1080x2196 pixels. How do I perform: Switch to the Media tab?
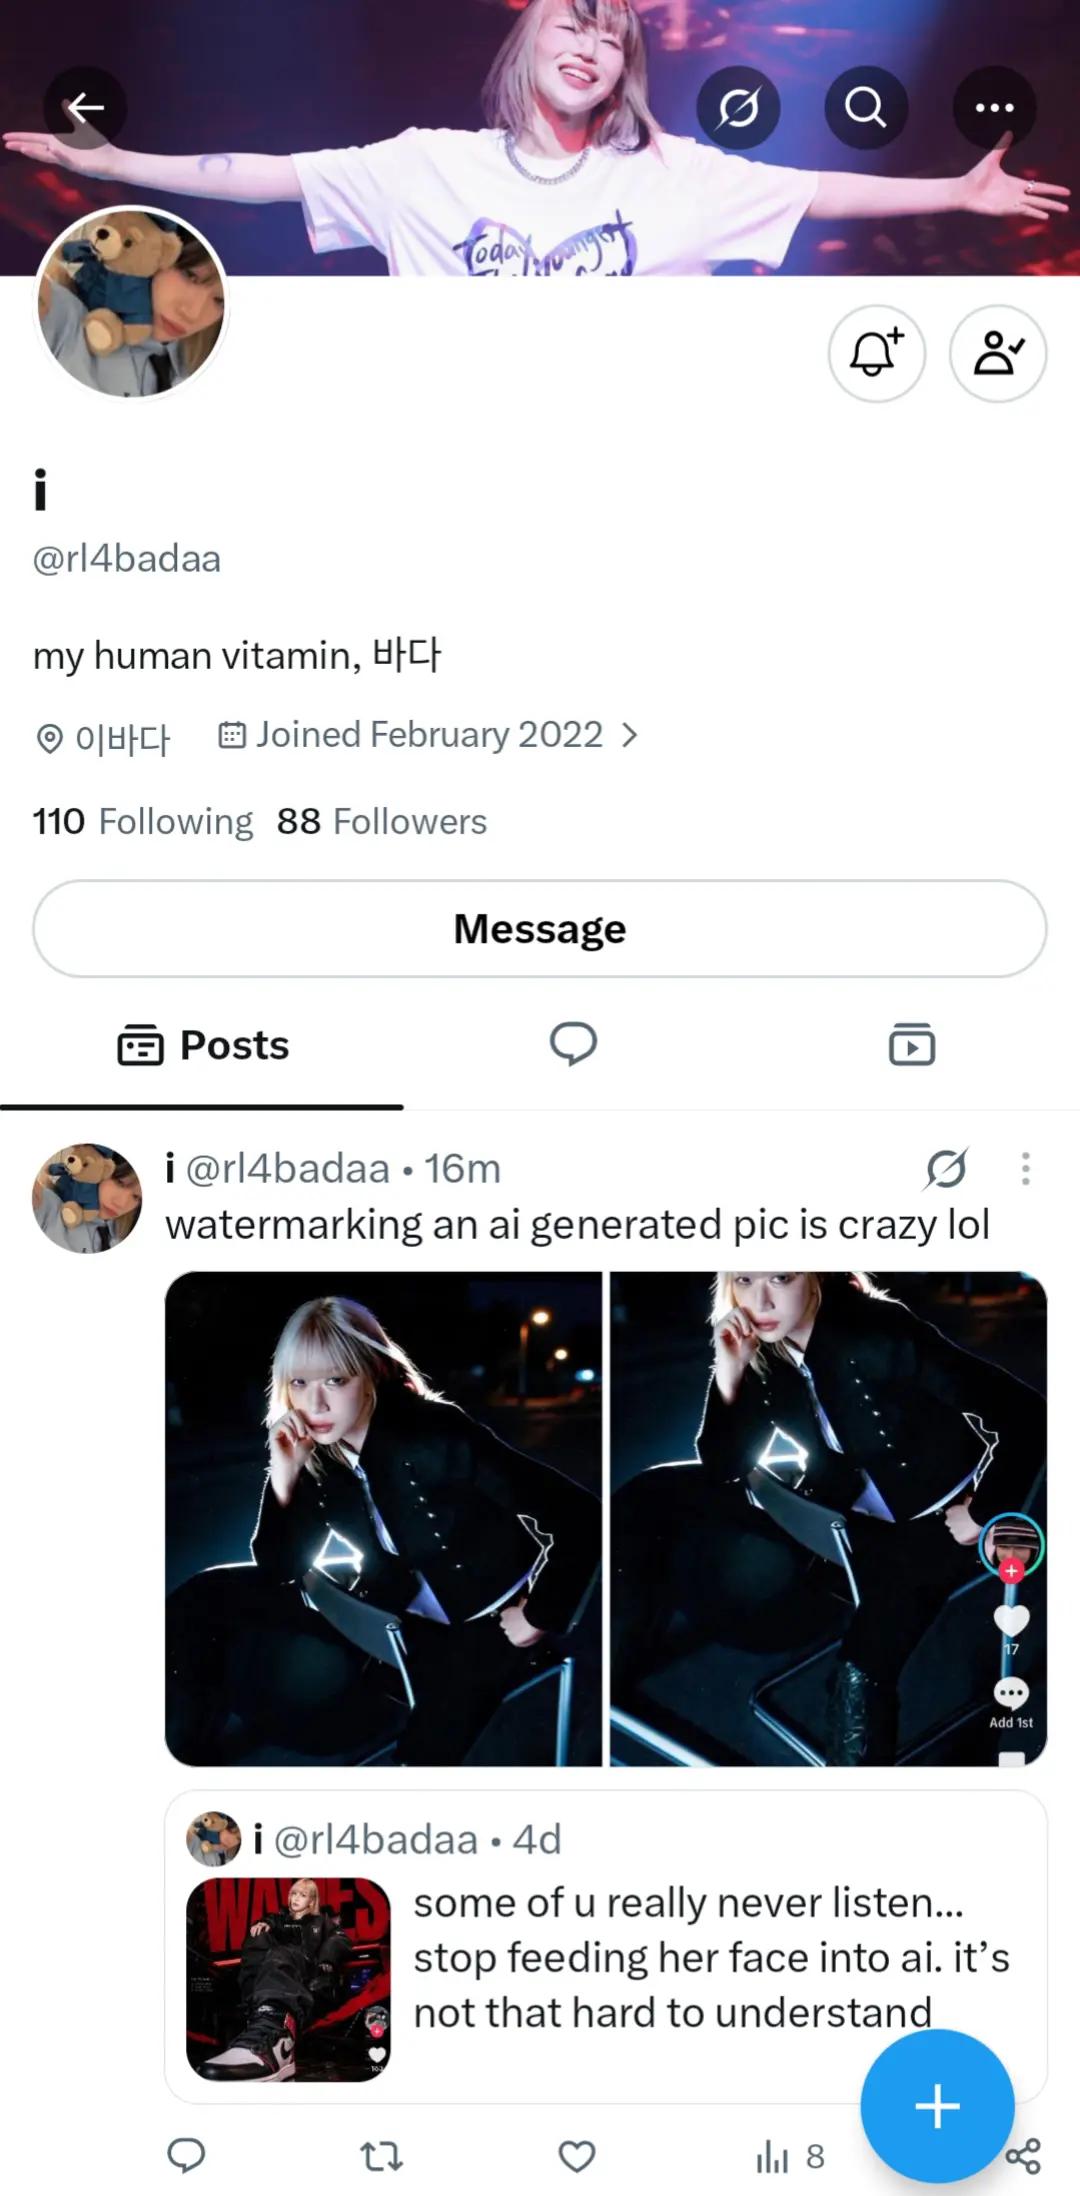(x=912, y=1045)
